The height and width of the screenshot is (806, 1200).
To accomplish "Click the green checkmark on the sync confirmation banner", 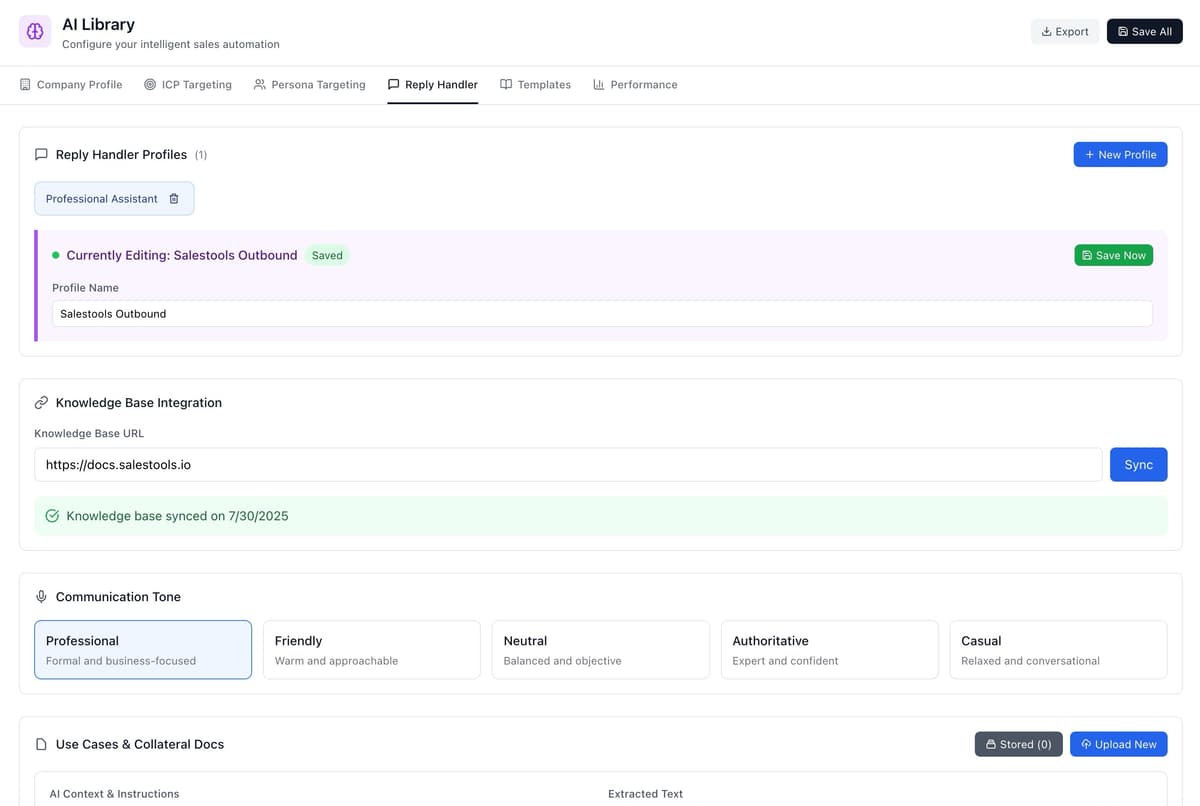I will tap(52, 515).
